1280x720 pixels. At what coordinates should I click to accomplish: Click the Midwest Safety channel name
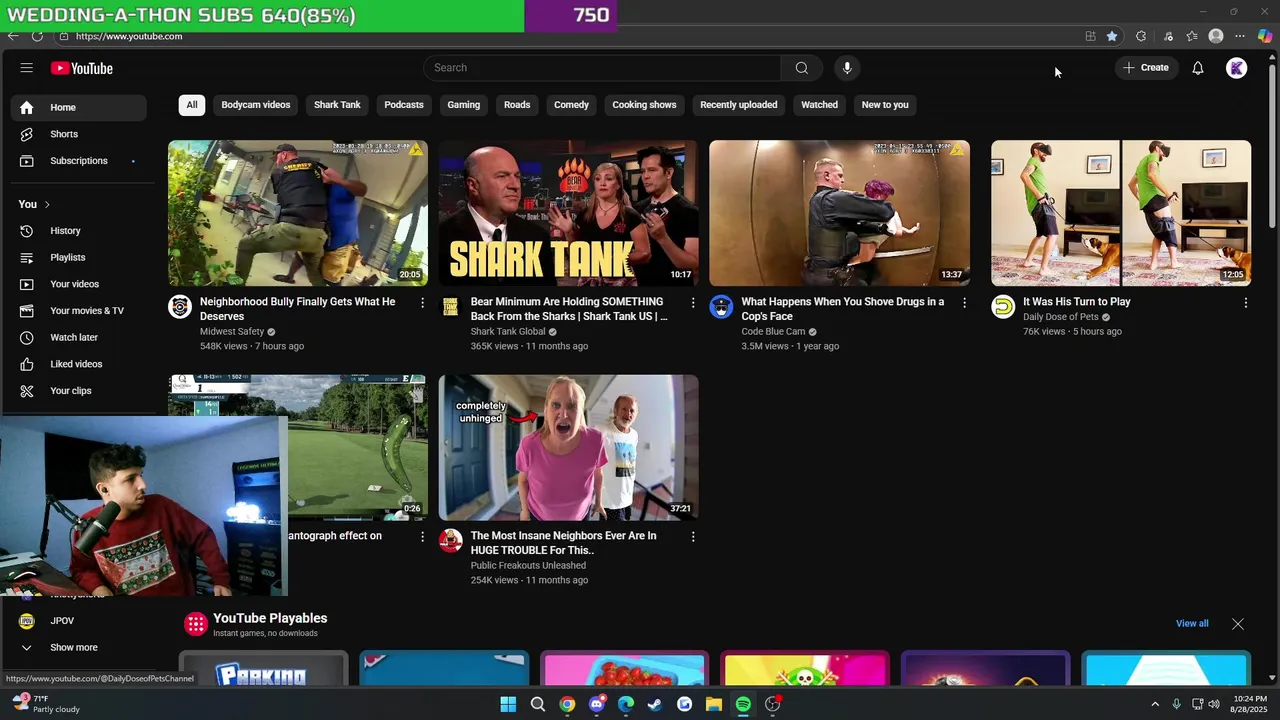point(232,332)
